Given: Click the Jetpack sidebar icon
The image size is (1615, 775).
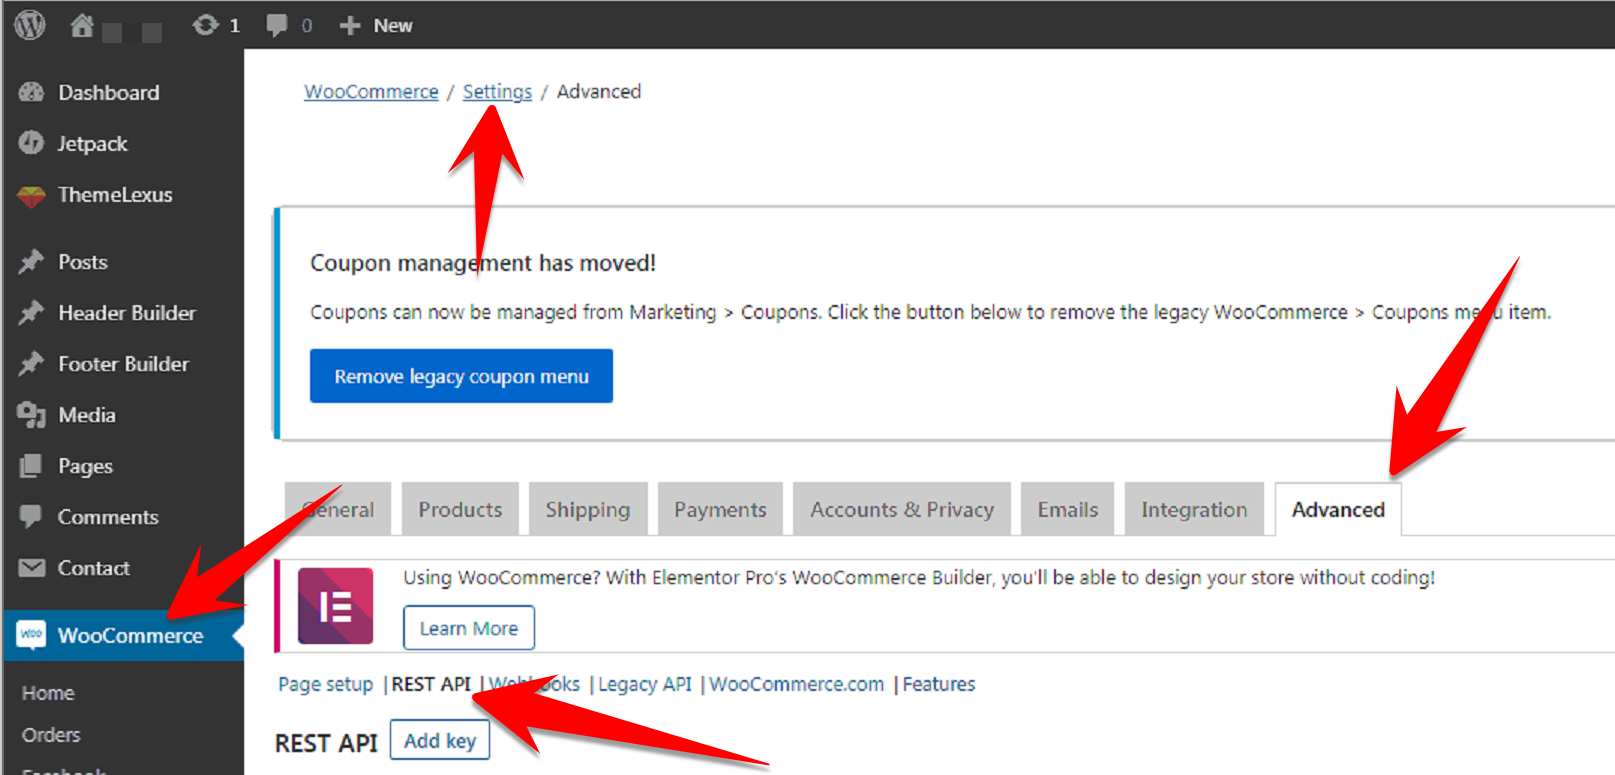Looking at the screenshot, I should (32, 143).
